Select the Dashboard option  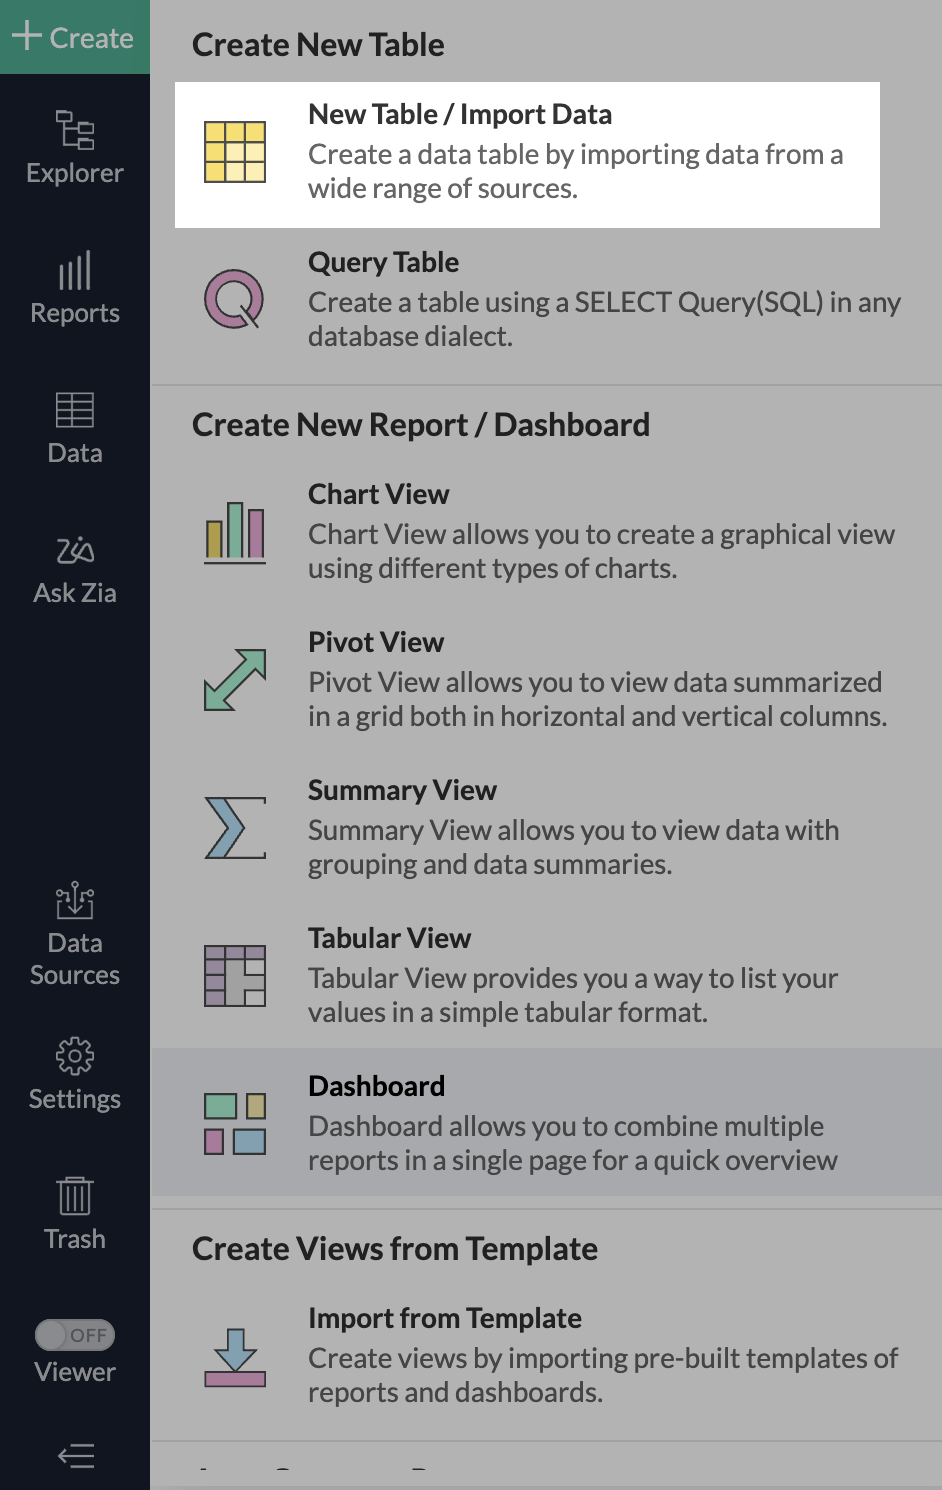pyautogui.click(x=546, y=1122)
